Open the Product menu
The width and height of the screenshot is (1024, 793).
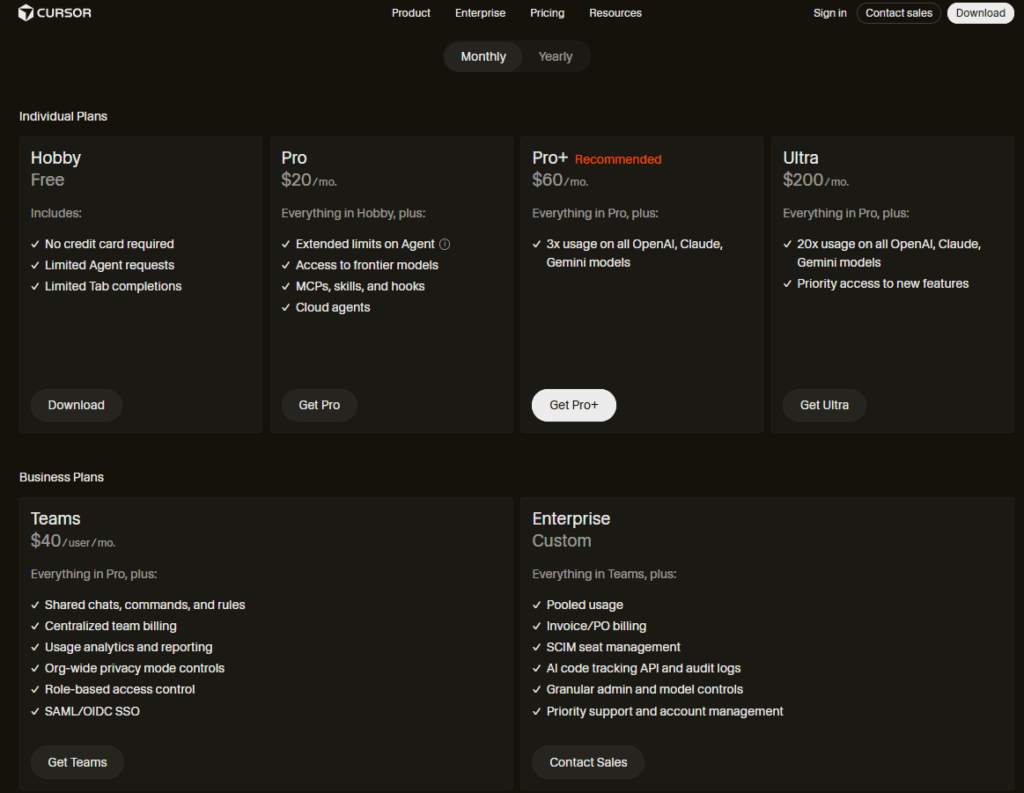tap(411, 13)
